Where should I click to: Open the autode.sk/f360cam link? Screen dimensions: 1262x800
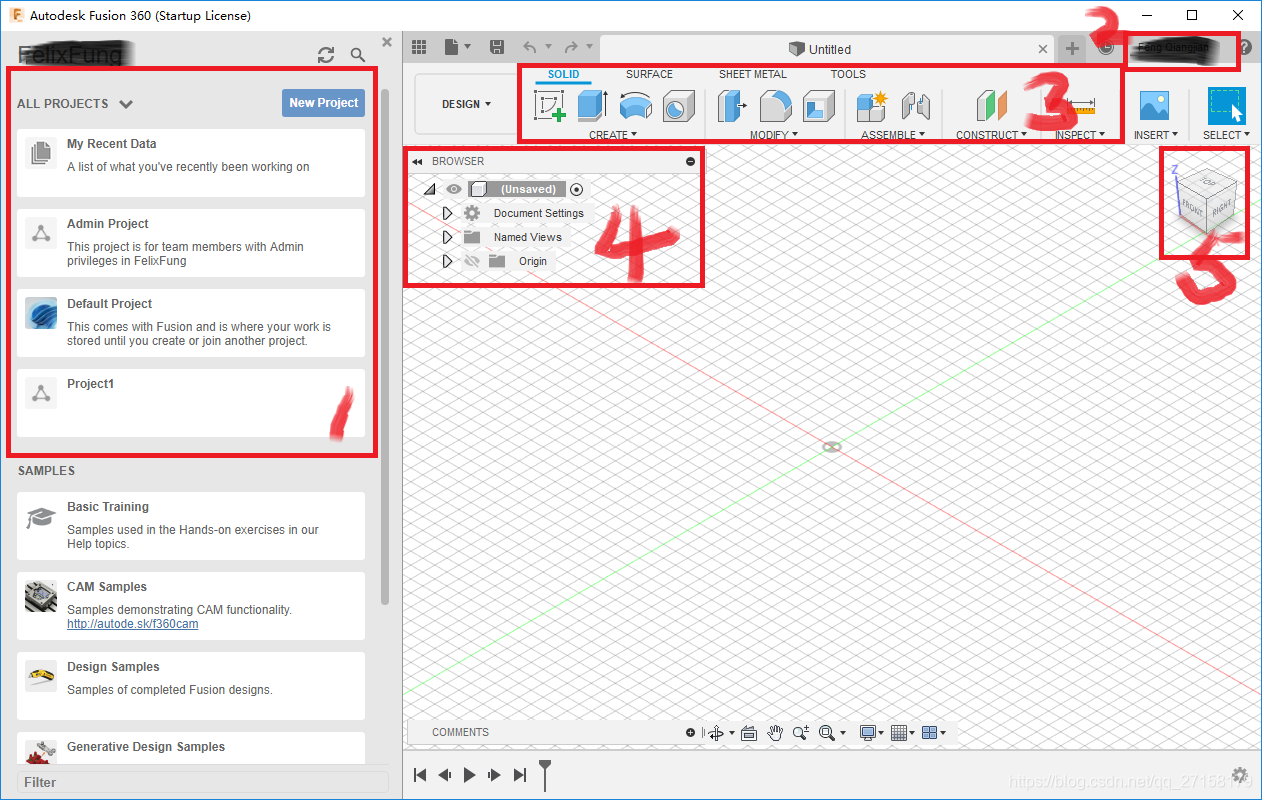132,624
